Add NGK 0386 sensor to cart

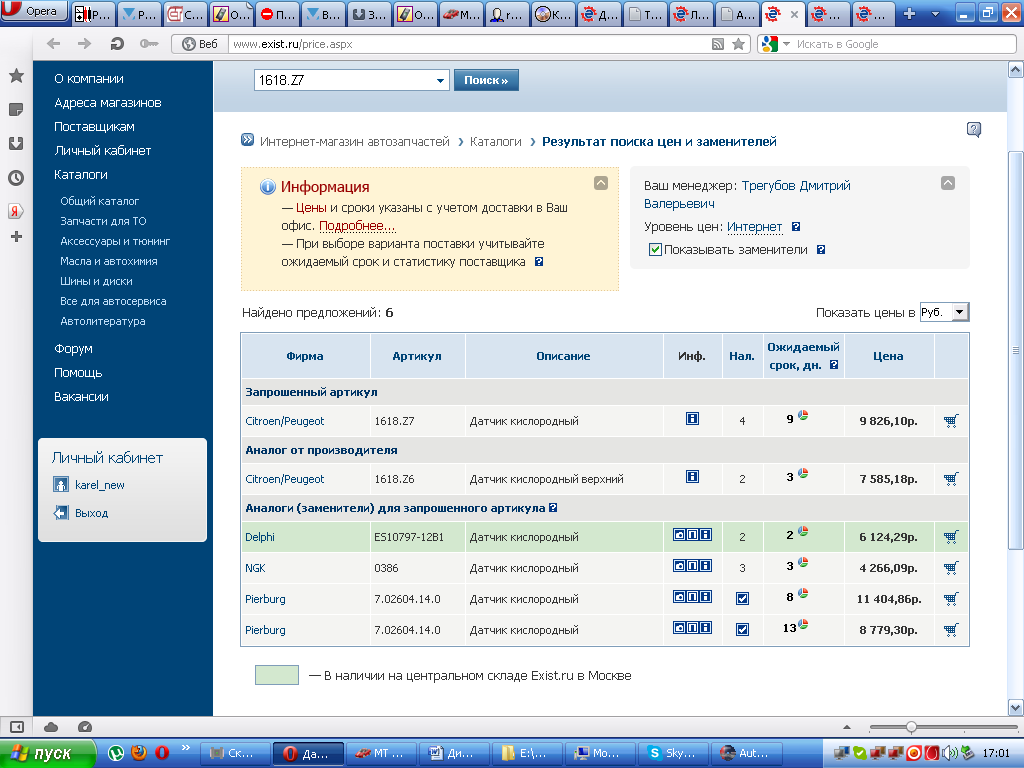click(x=951, y=568)
